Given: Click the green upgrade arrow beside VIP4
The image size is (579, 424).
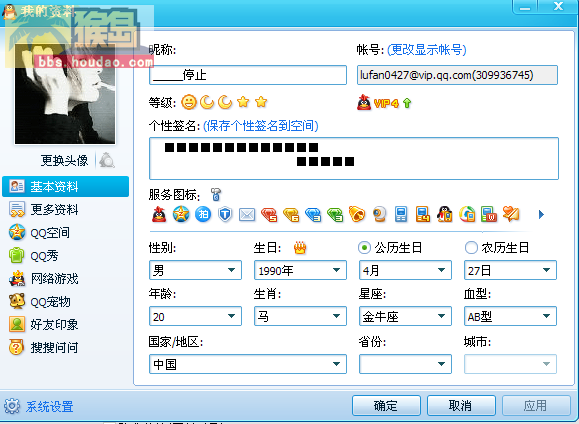Looking at the screenshot, I should click(407, 103).
